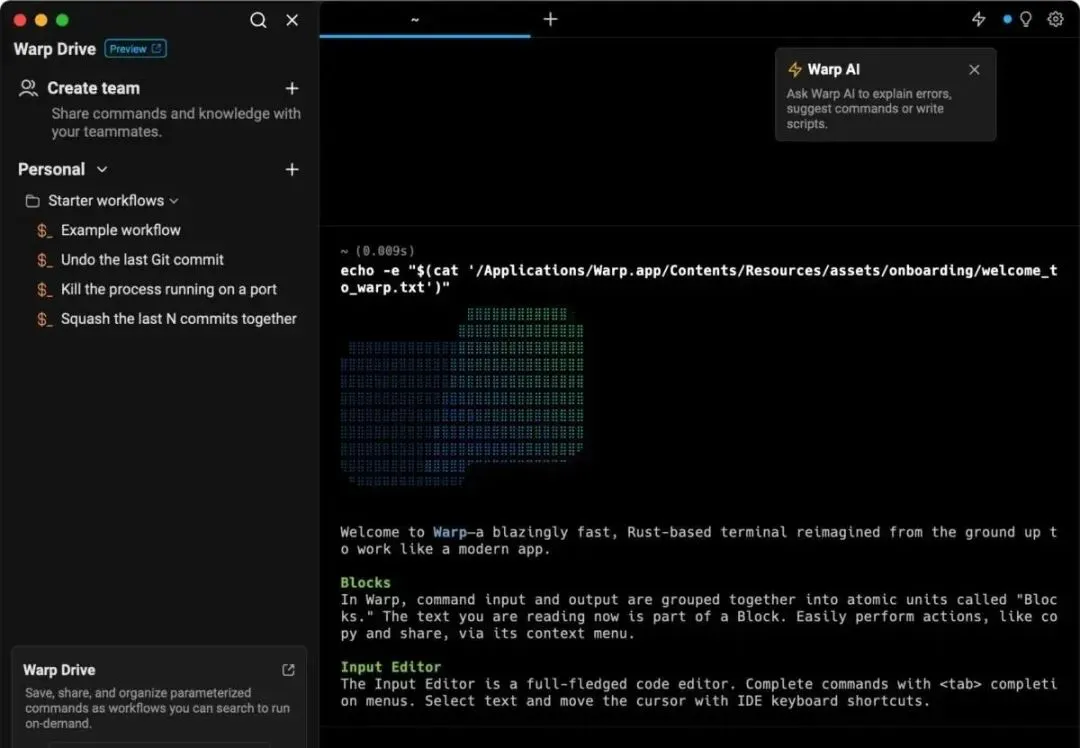Viewport: 1080px width, 748px height.
Task: Click Warp Drive info card title
Action: tap(59, 670)
